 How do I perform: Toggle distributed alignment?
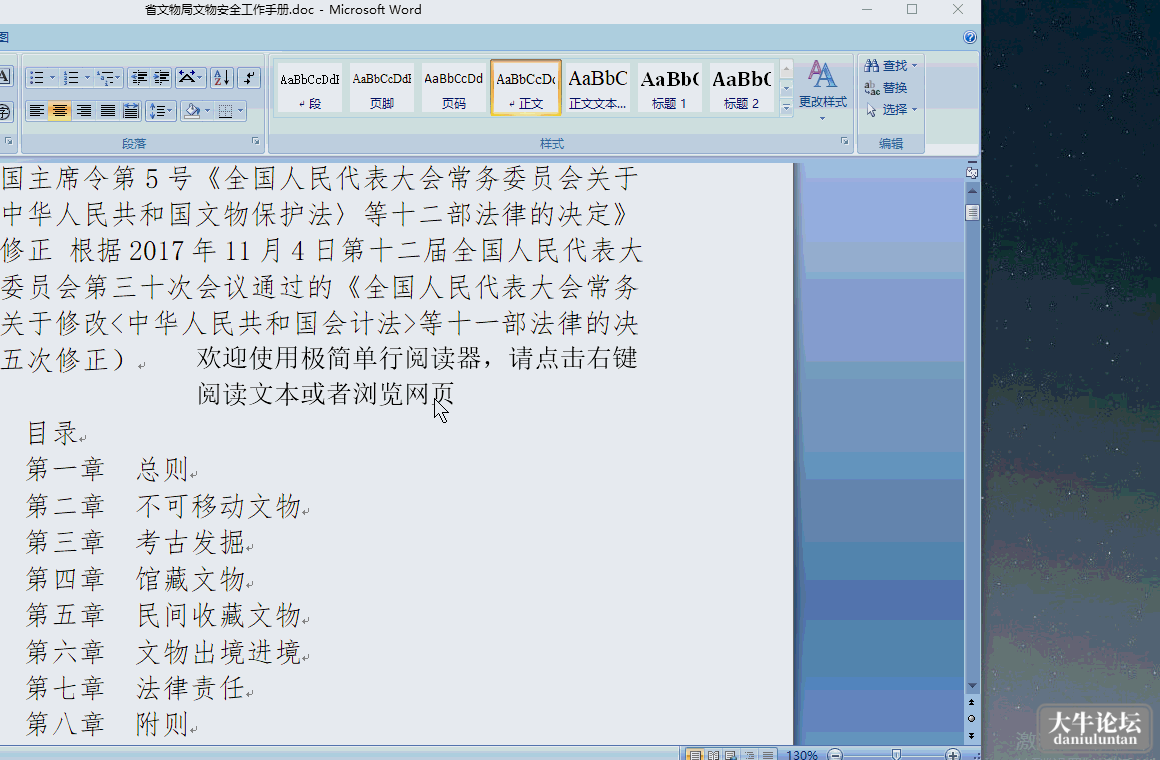pos(131,111)
